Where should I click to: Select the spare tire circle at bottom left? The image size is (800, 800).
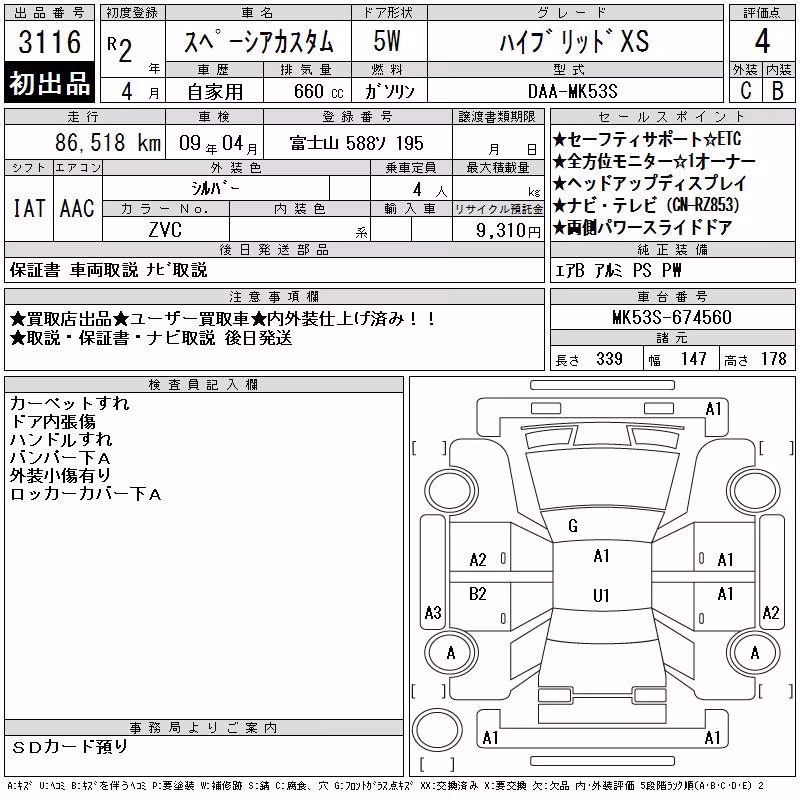point(437,730)
